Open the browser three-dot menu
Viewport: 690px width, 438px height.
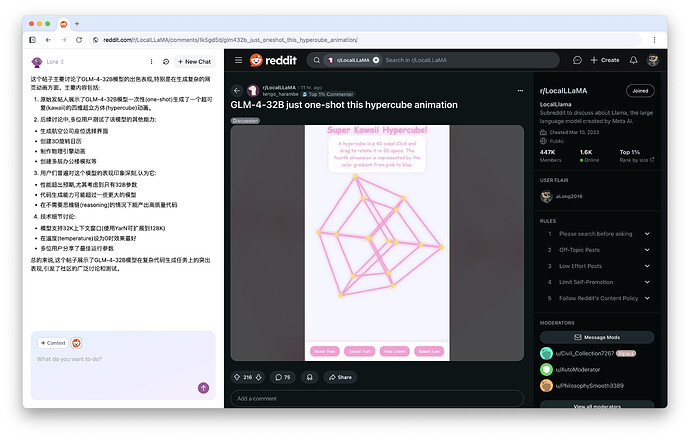pos(654,40)
